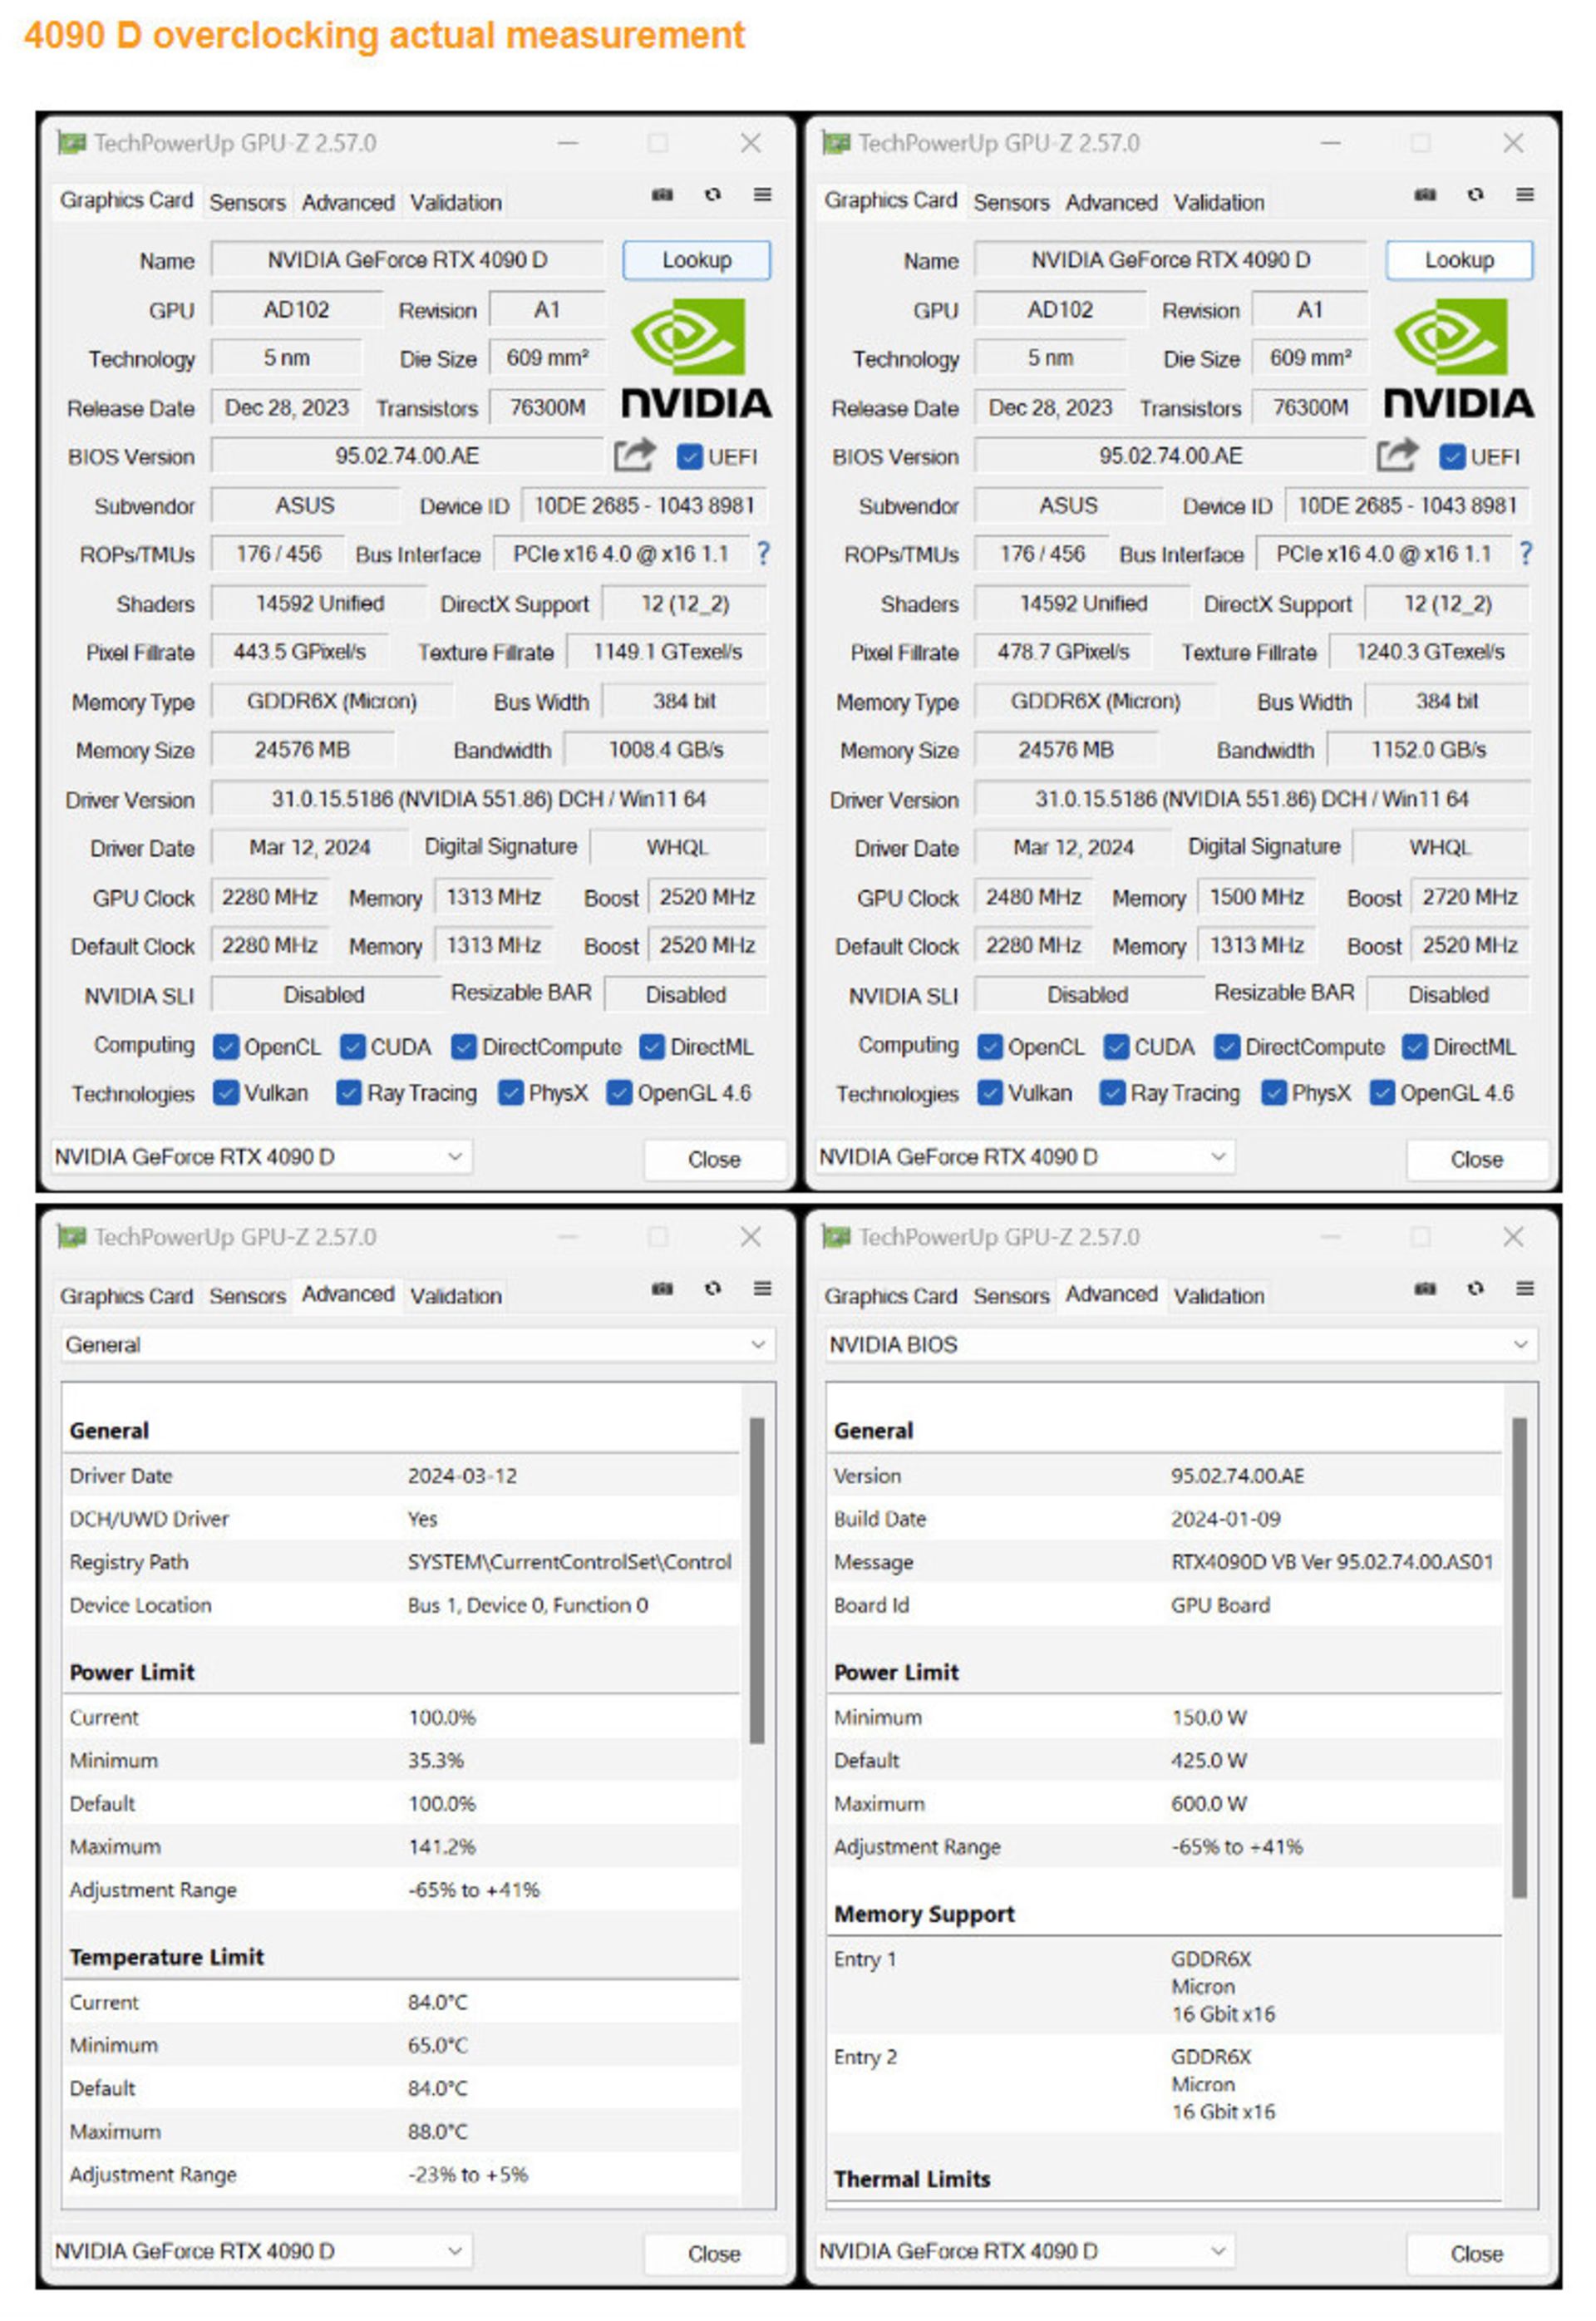Click NVIDIA logo in top-left window
This screenshot has width=1596, height=2321.
click(x=696, y=358)
